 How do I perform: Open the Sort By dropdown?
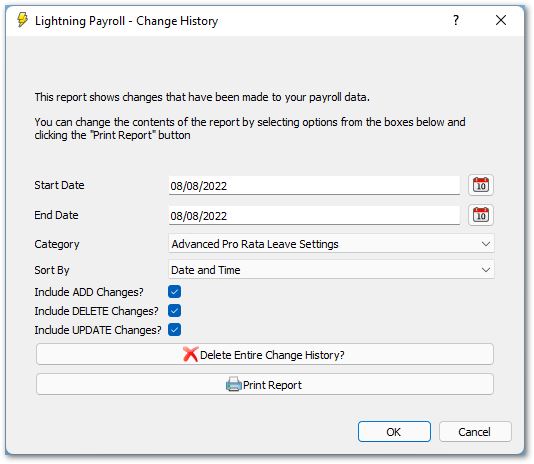[x=331, y=269]
